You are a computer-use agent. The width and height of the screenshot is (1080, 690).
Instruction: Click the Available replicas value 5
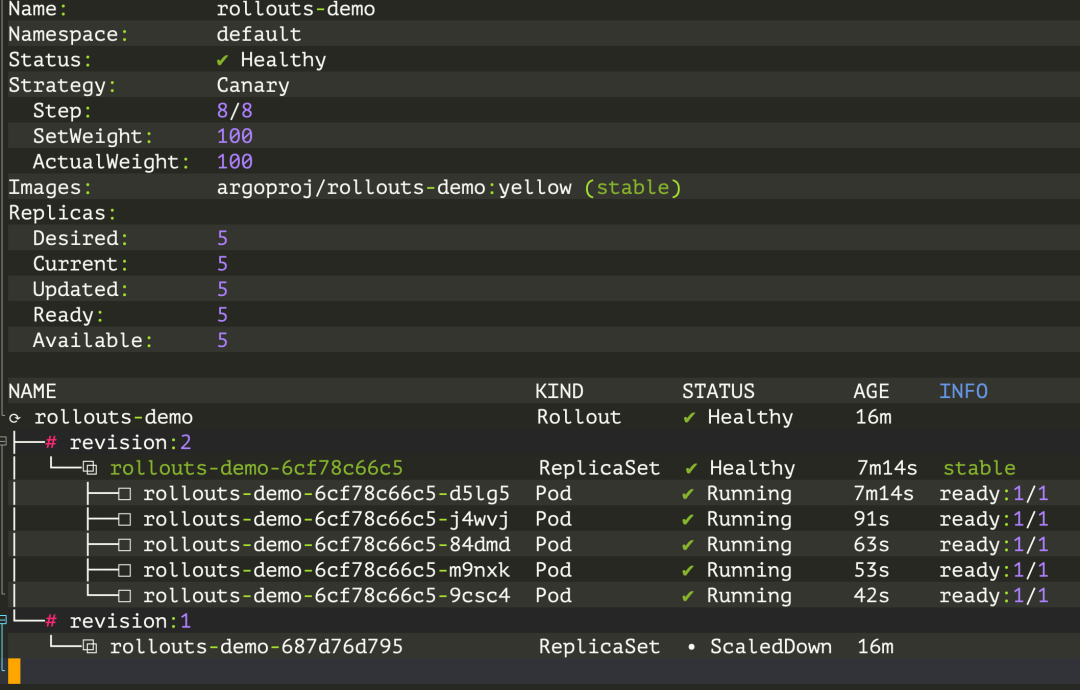tap(222, 340)
